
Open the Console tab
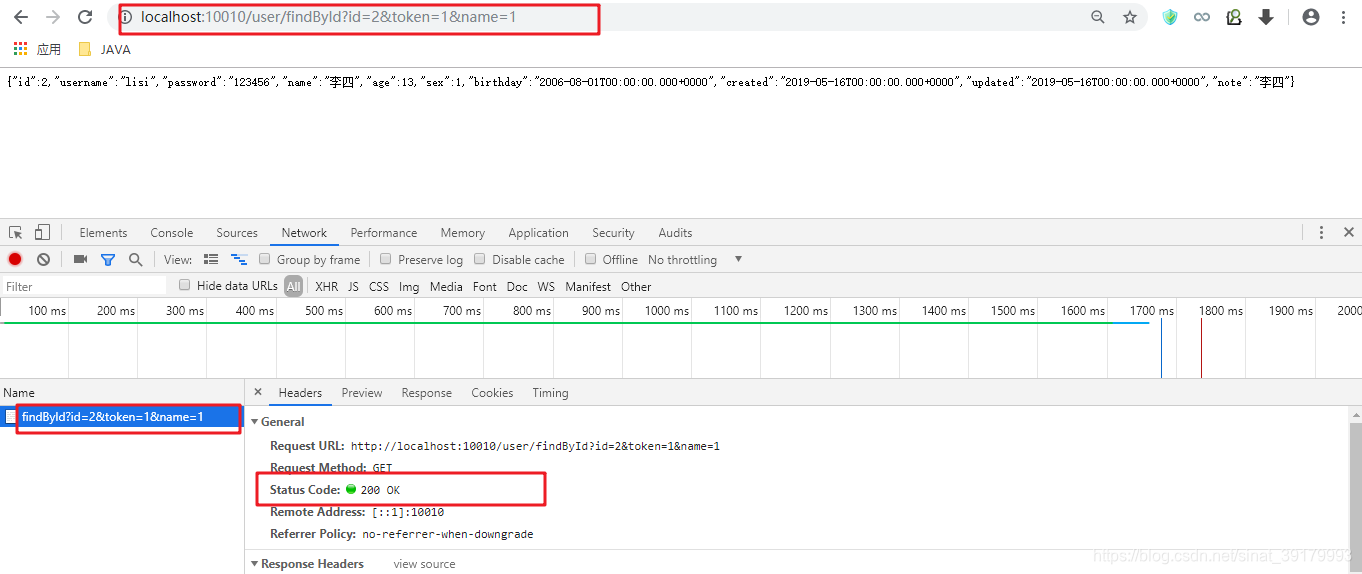171,232
